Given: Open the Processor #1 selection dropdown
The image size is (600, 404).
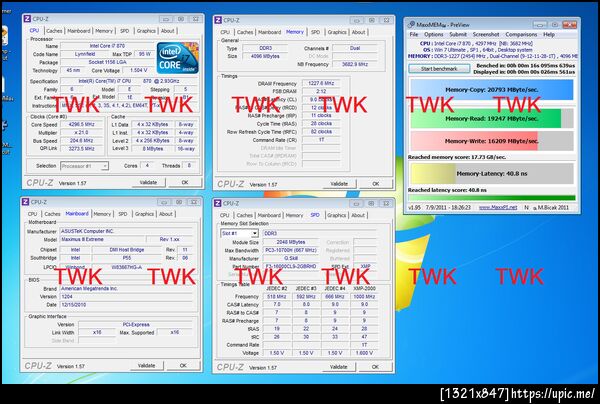Looking at the screenshot, I should pyautogui.click(x=85, y=166).
